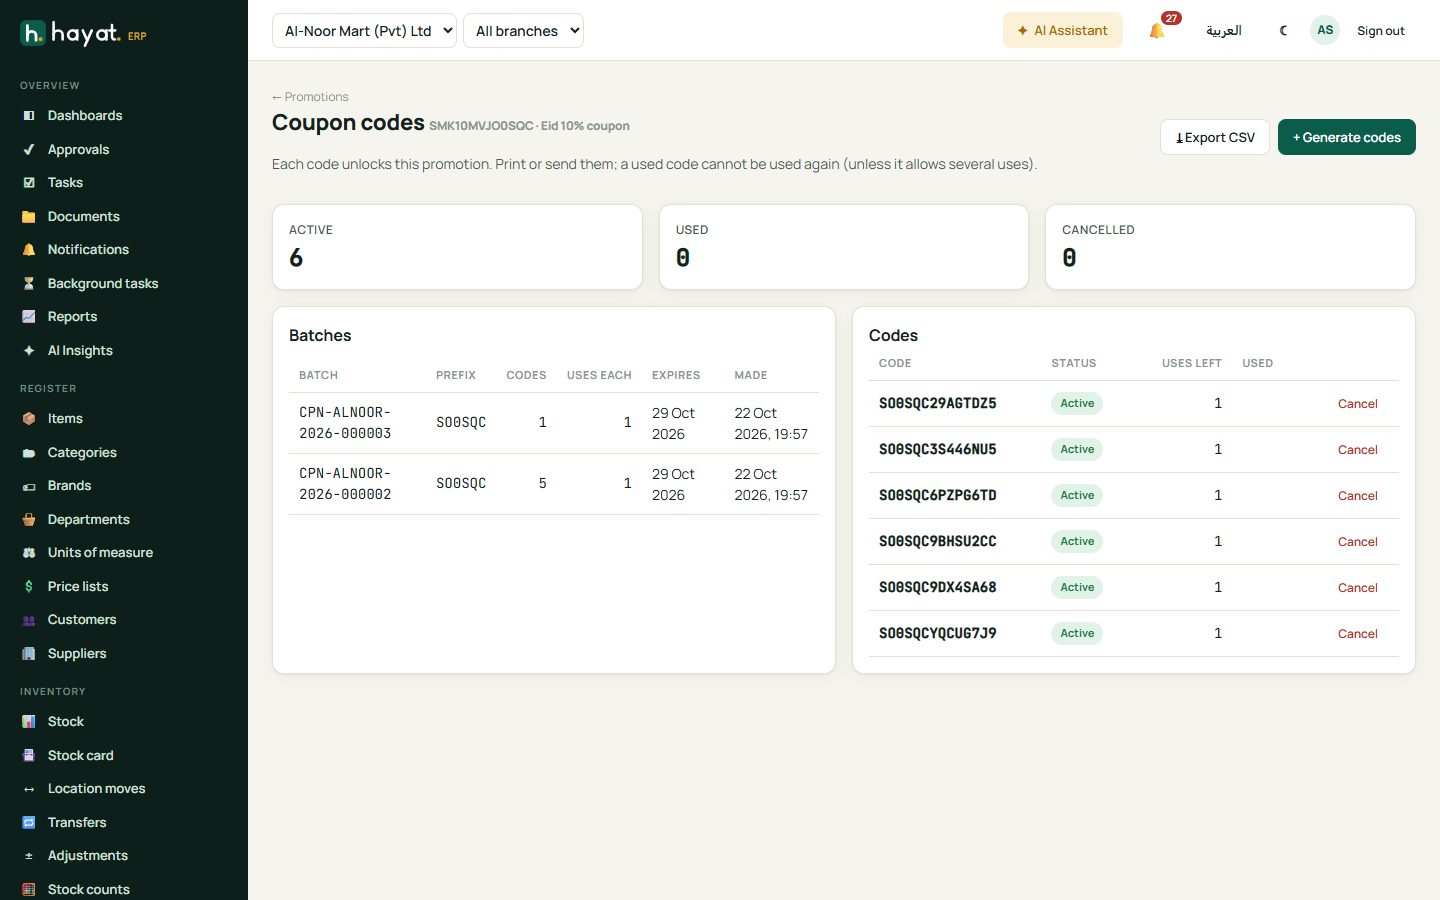Cancel coupon code S00SQC29AGTDZ5
This screenshot has height=900, width=1440.
(x=1357, y=404)
